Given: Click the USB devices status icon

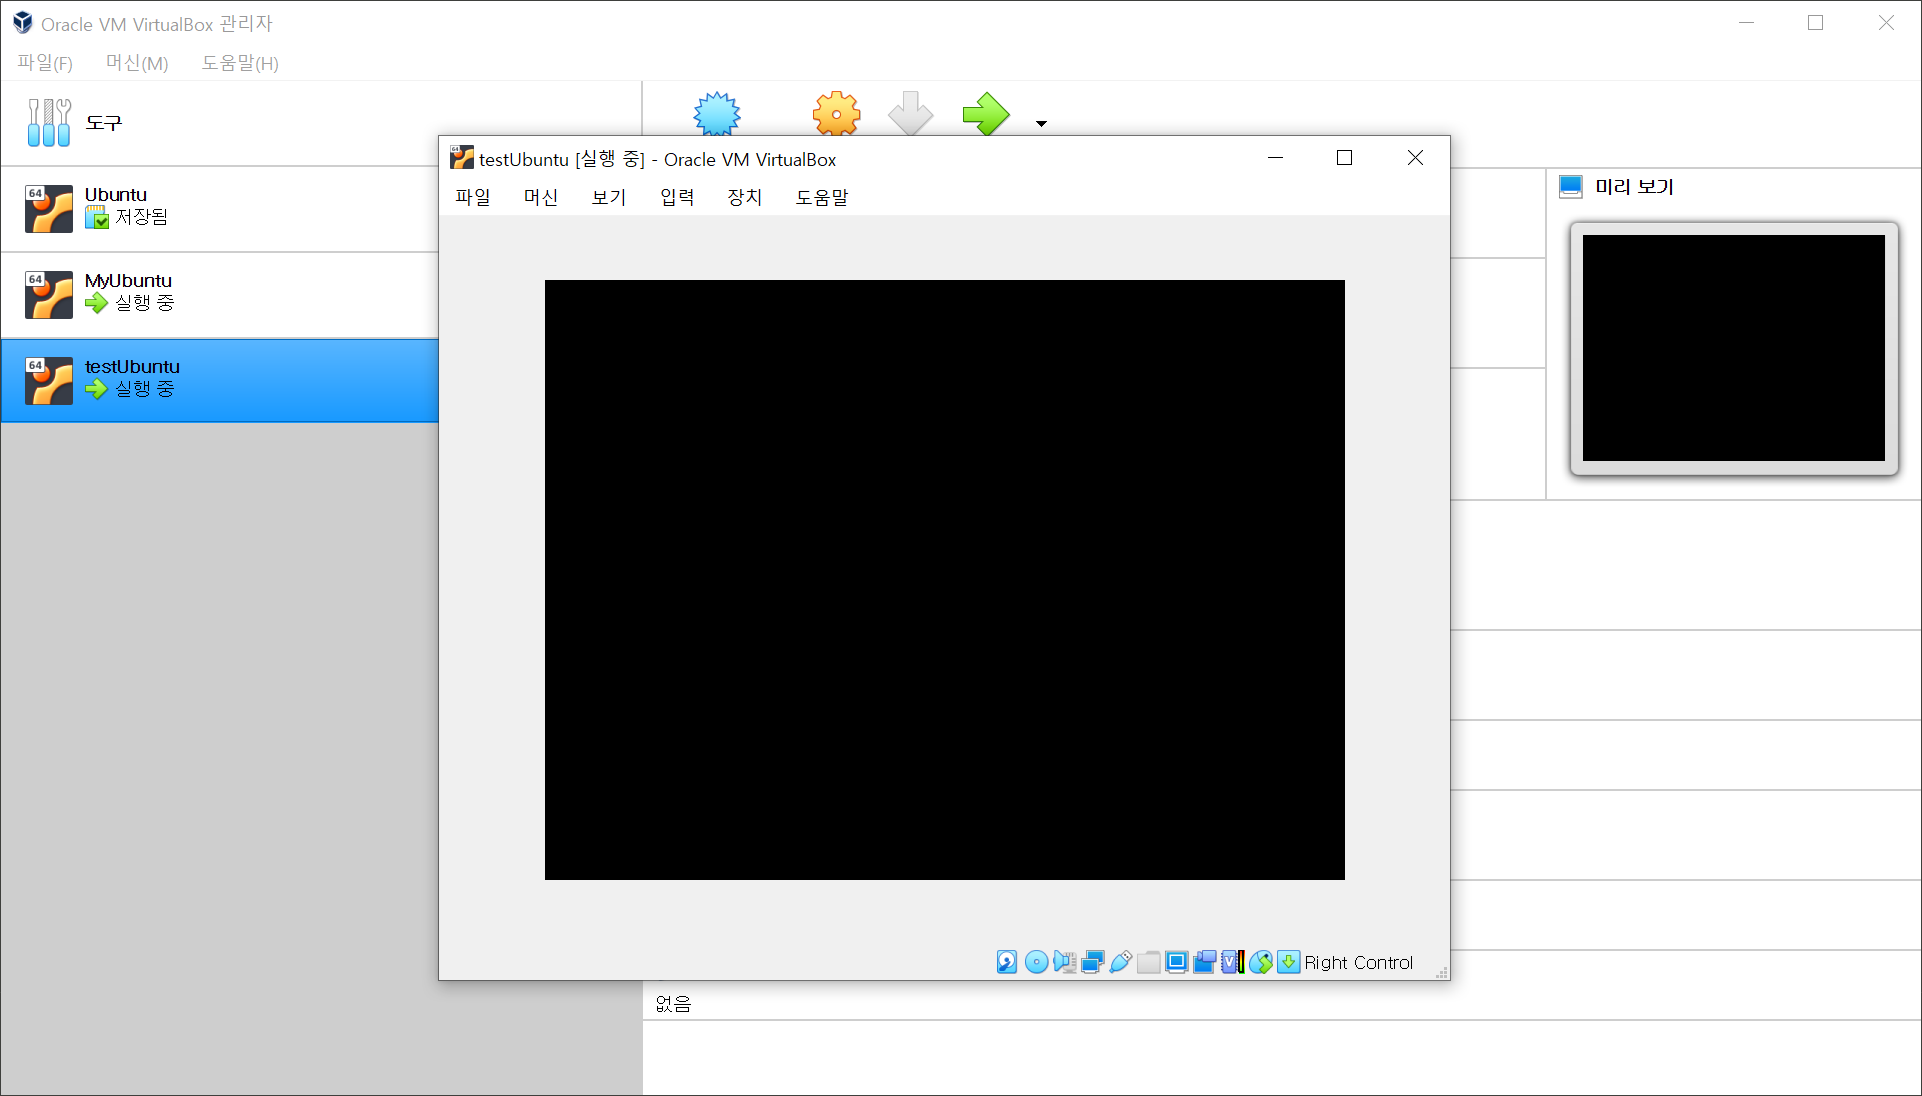Looking at the screenshot, I should 1120,962.
